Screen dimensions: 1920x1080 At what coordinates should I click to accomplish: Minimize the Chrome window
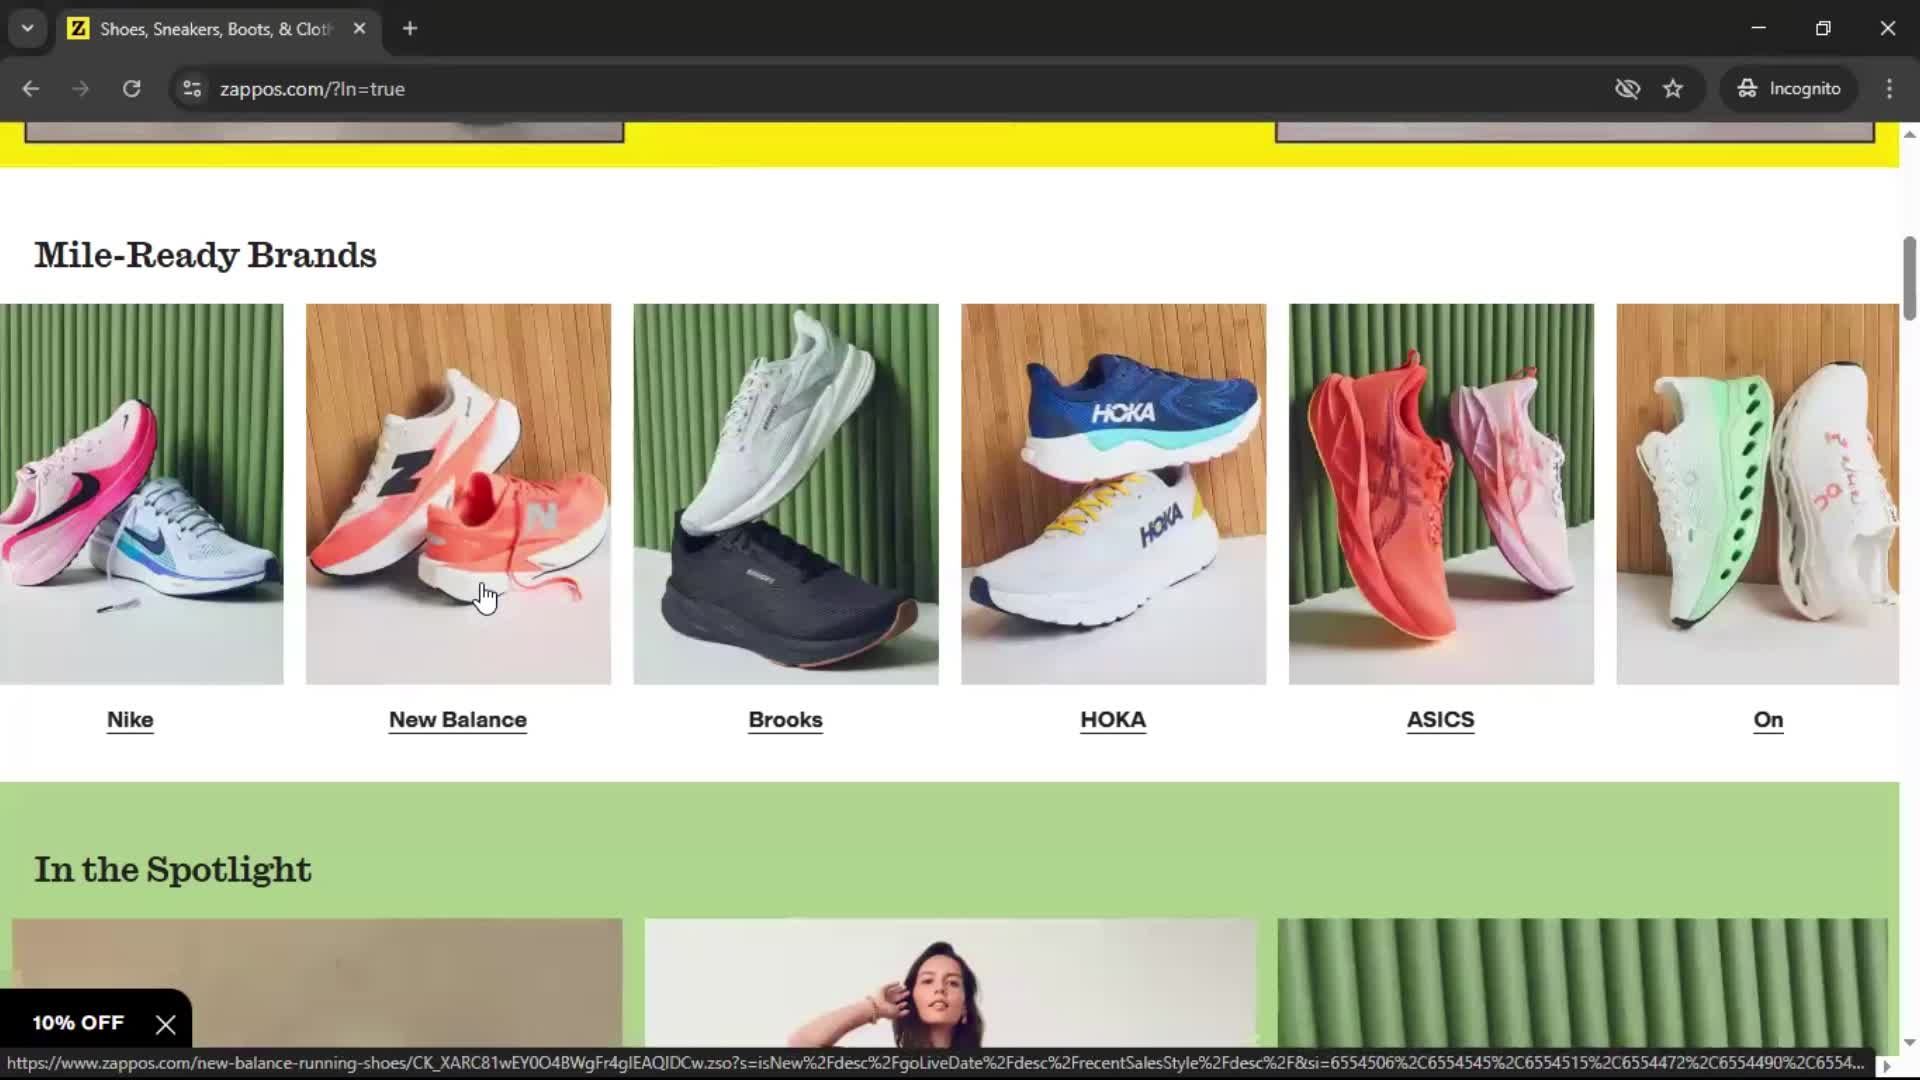[x=1758, y=28]
